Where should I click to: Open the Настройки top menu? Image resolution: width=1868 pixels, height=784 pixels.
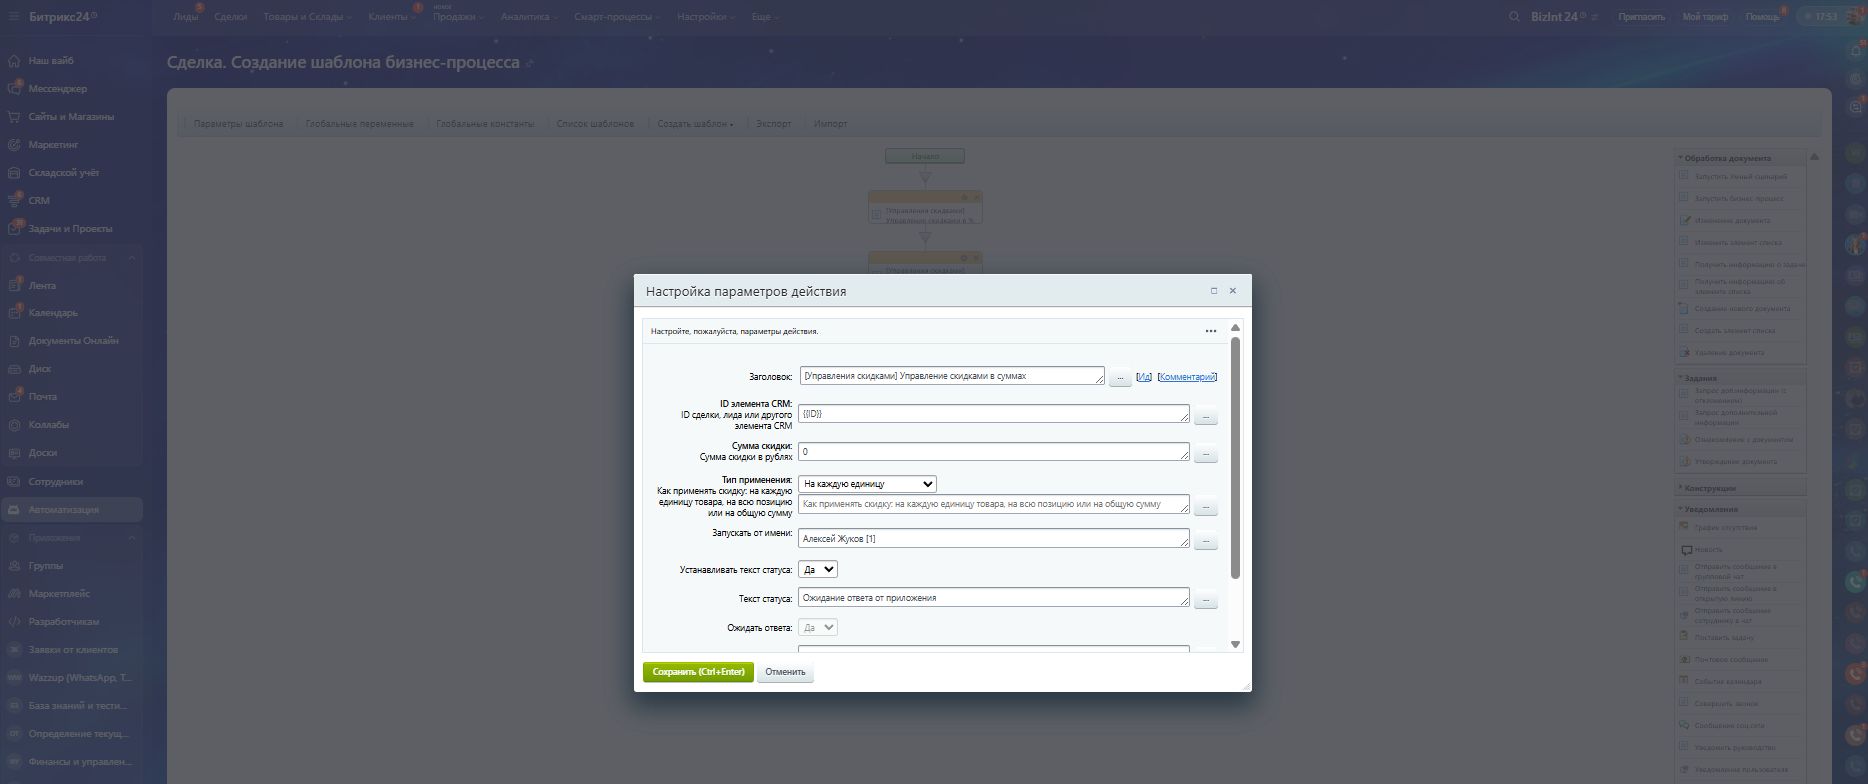(x=705, y=17)
